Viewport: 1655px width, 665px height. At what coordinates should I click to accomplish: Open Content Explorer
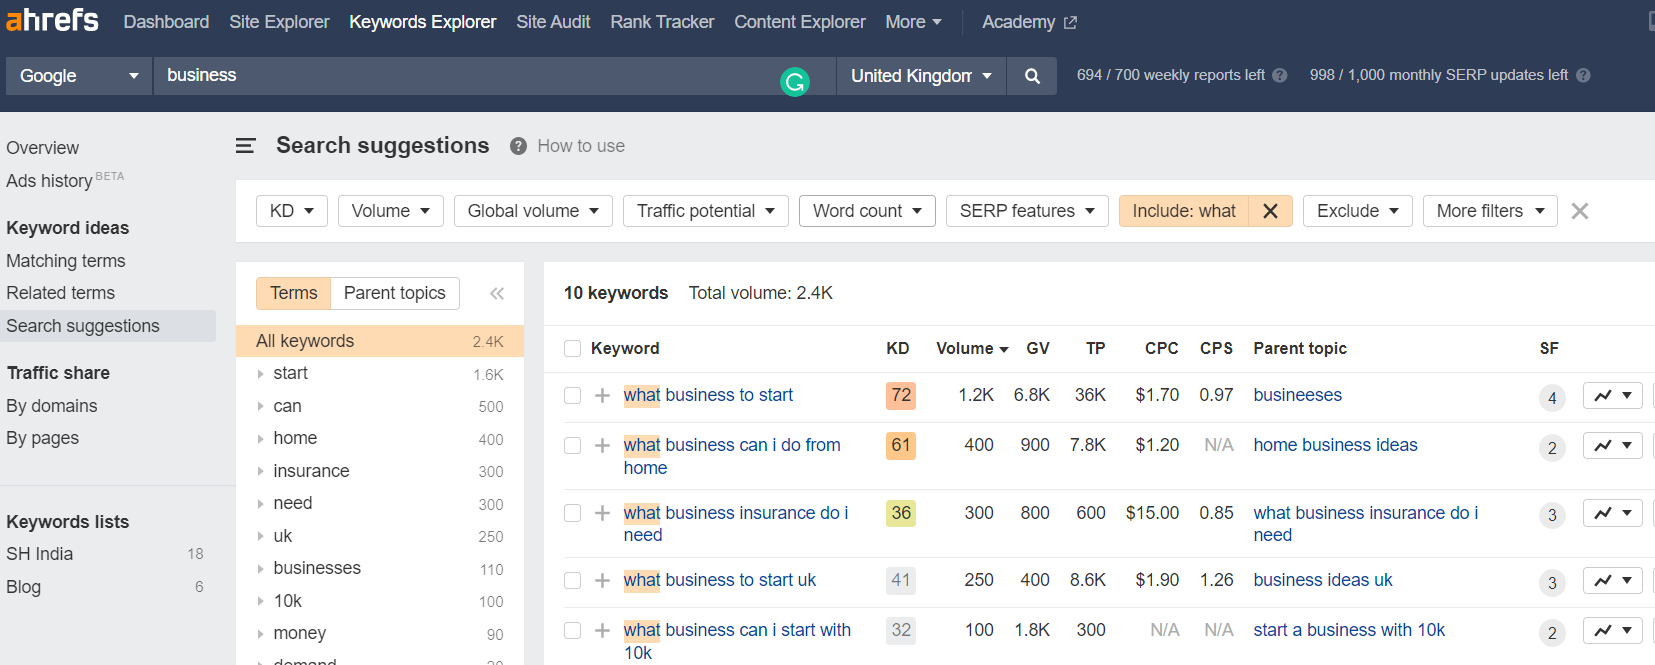(x=800, y=22)
